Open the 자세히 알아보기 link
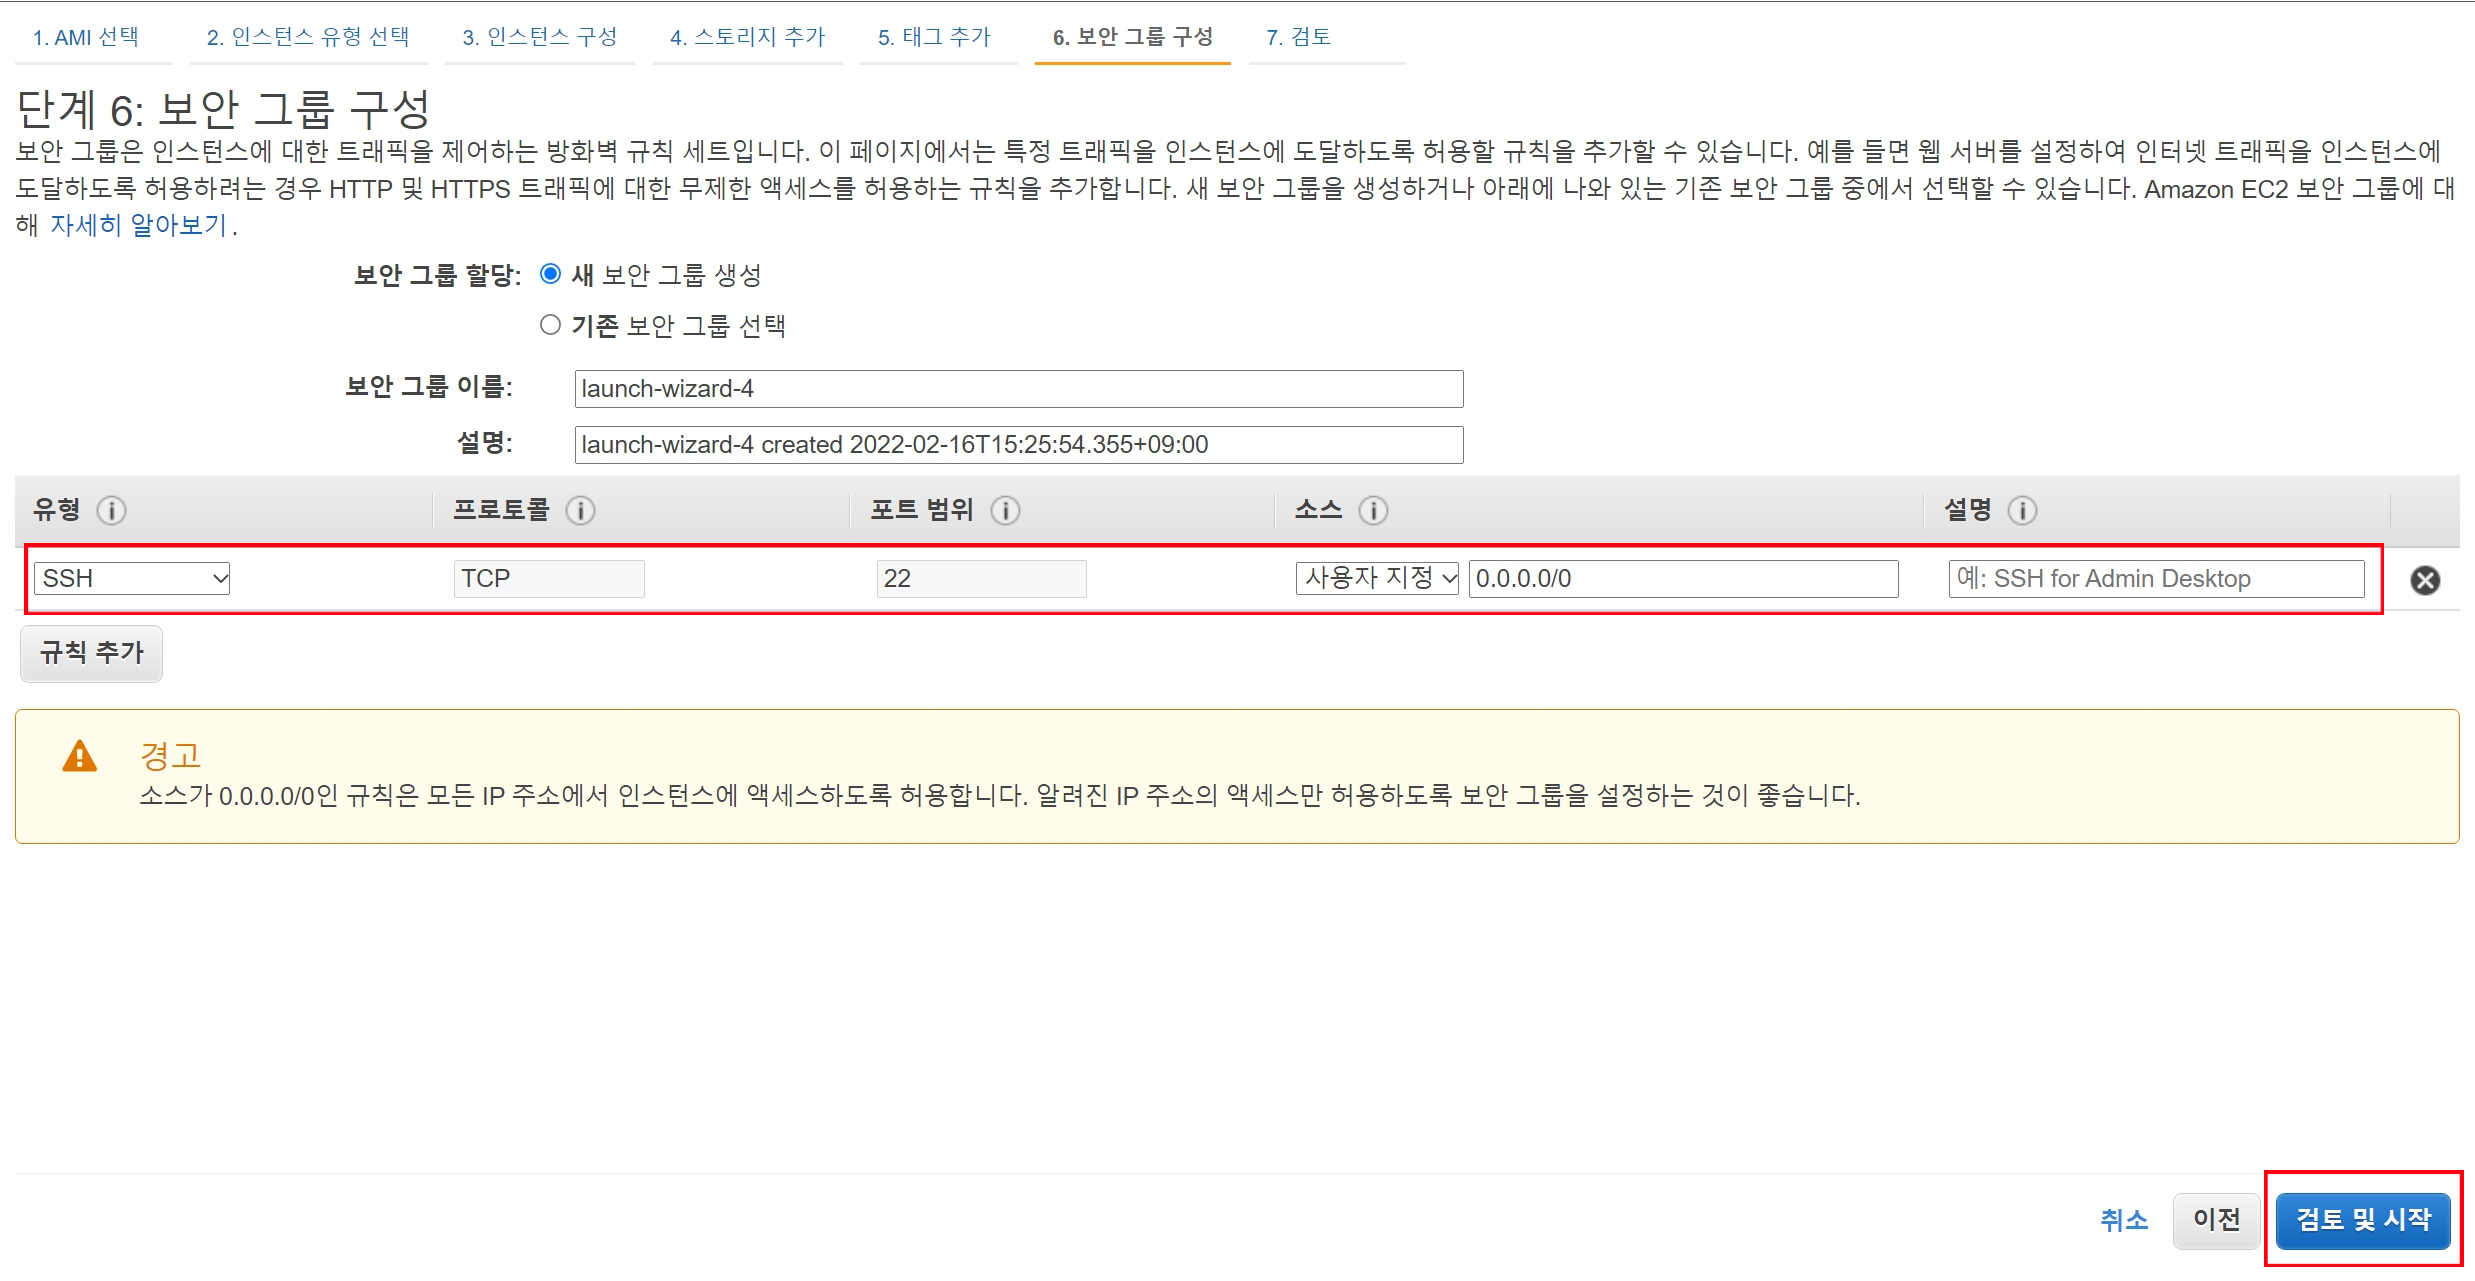Image resolution: width=2475 pixels, height=1281 pixels. click(x=139, y=225)
